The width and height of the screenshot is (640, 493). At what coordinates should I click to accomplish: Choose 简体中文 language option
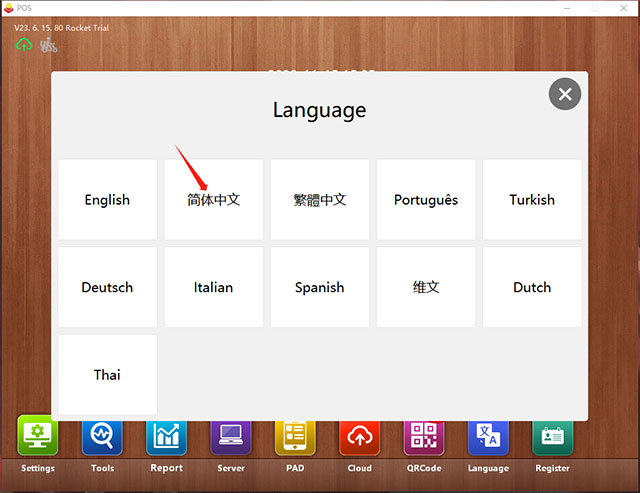[213, 200]
